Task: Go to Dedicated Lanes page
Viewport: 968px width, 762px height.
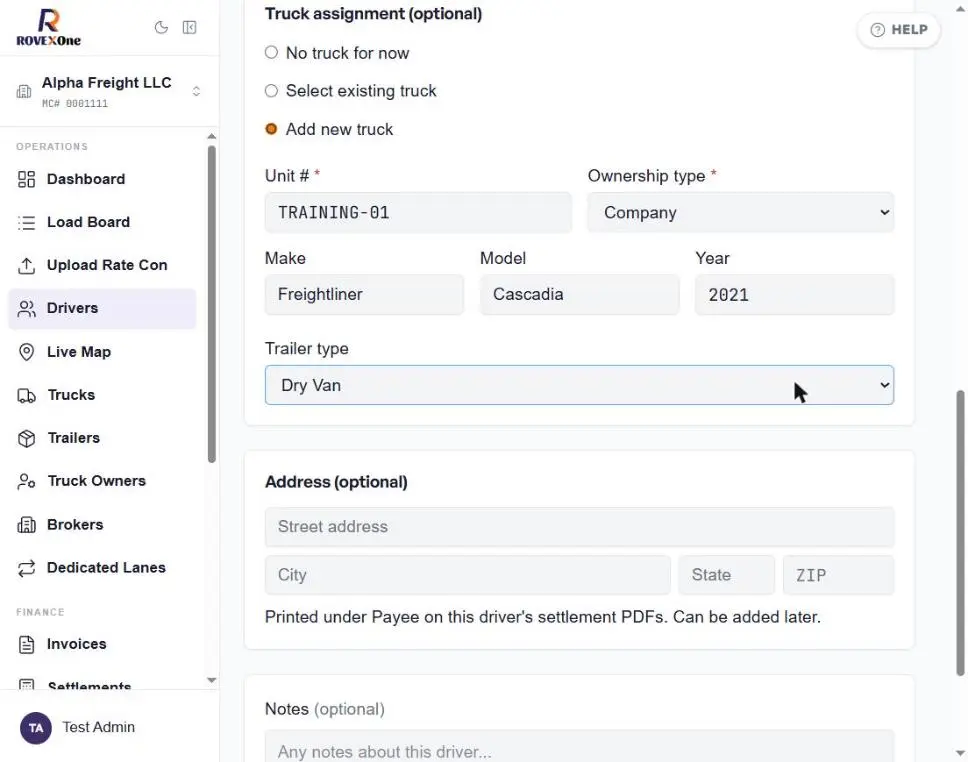Action: [x=102, y=568]
